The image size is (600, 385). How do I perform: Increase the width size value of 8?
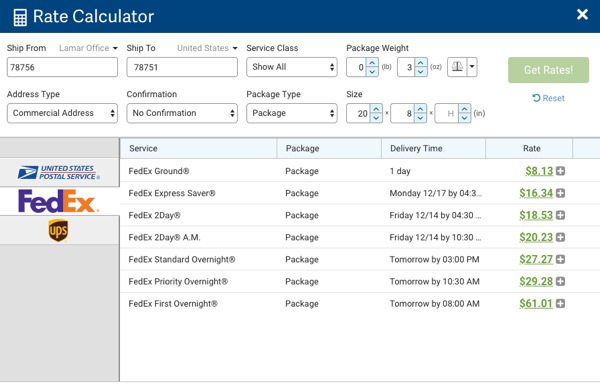[420, 109]
